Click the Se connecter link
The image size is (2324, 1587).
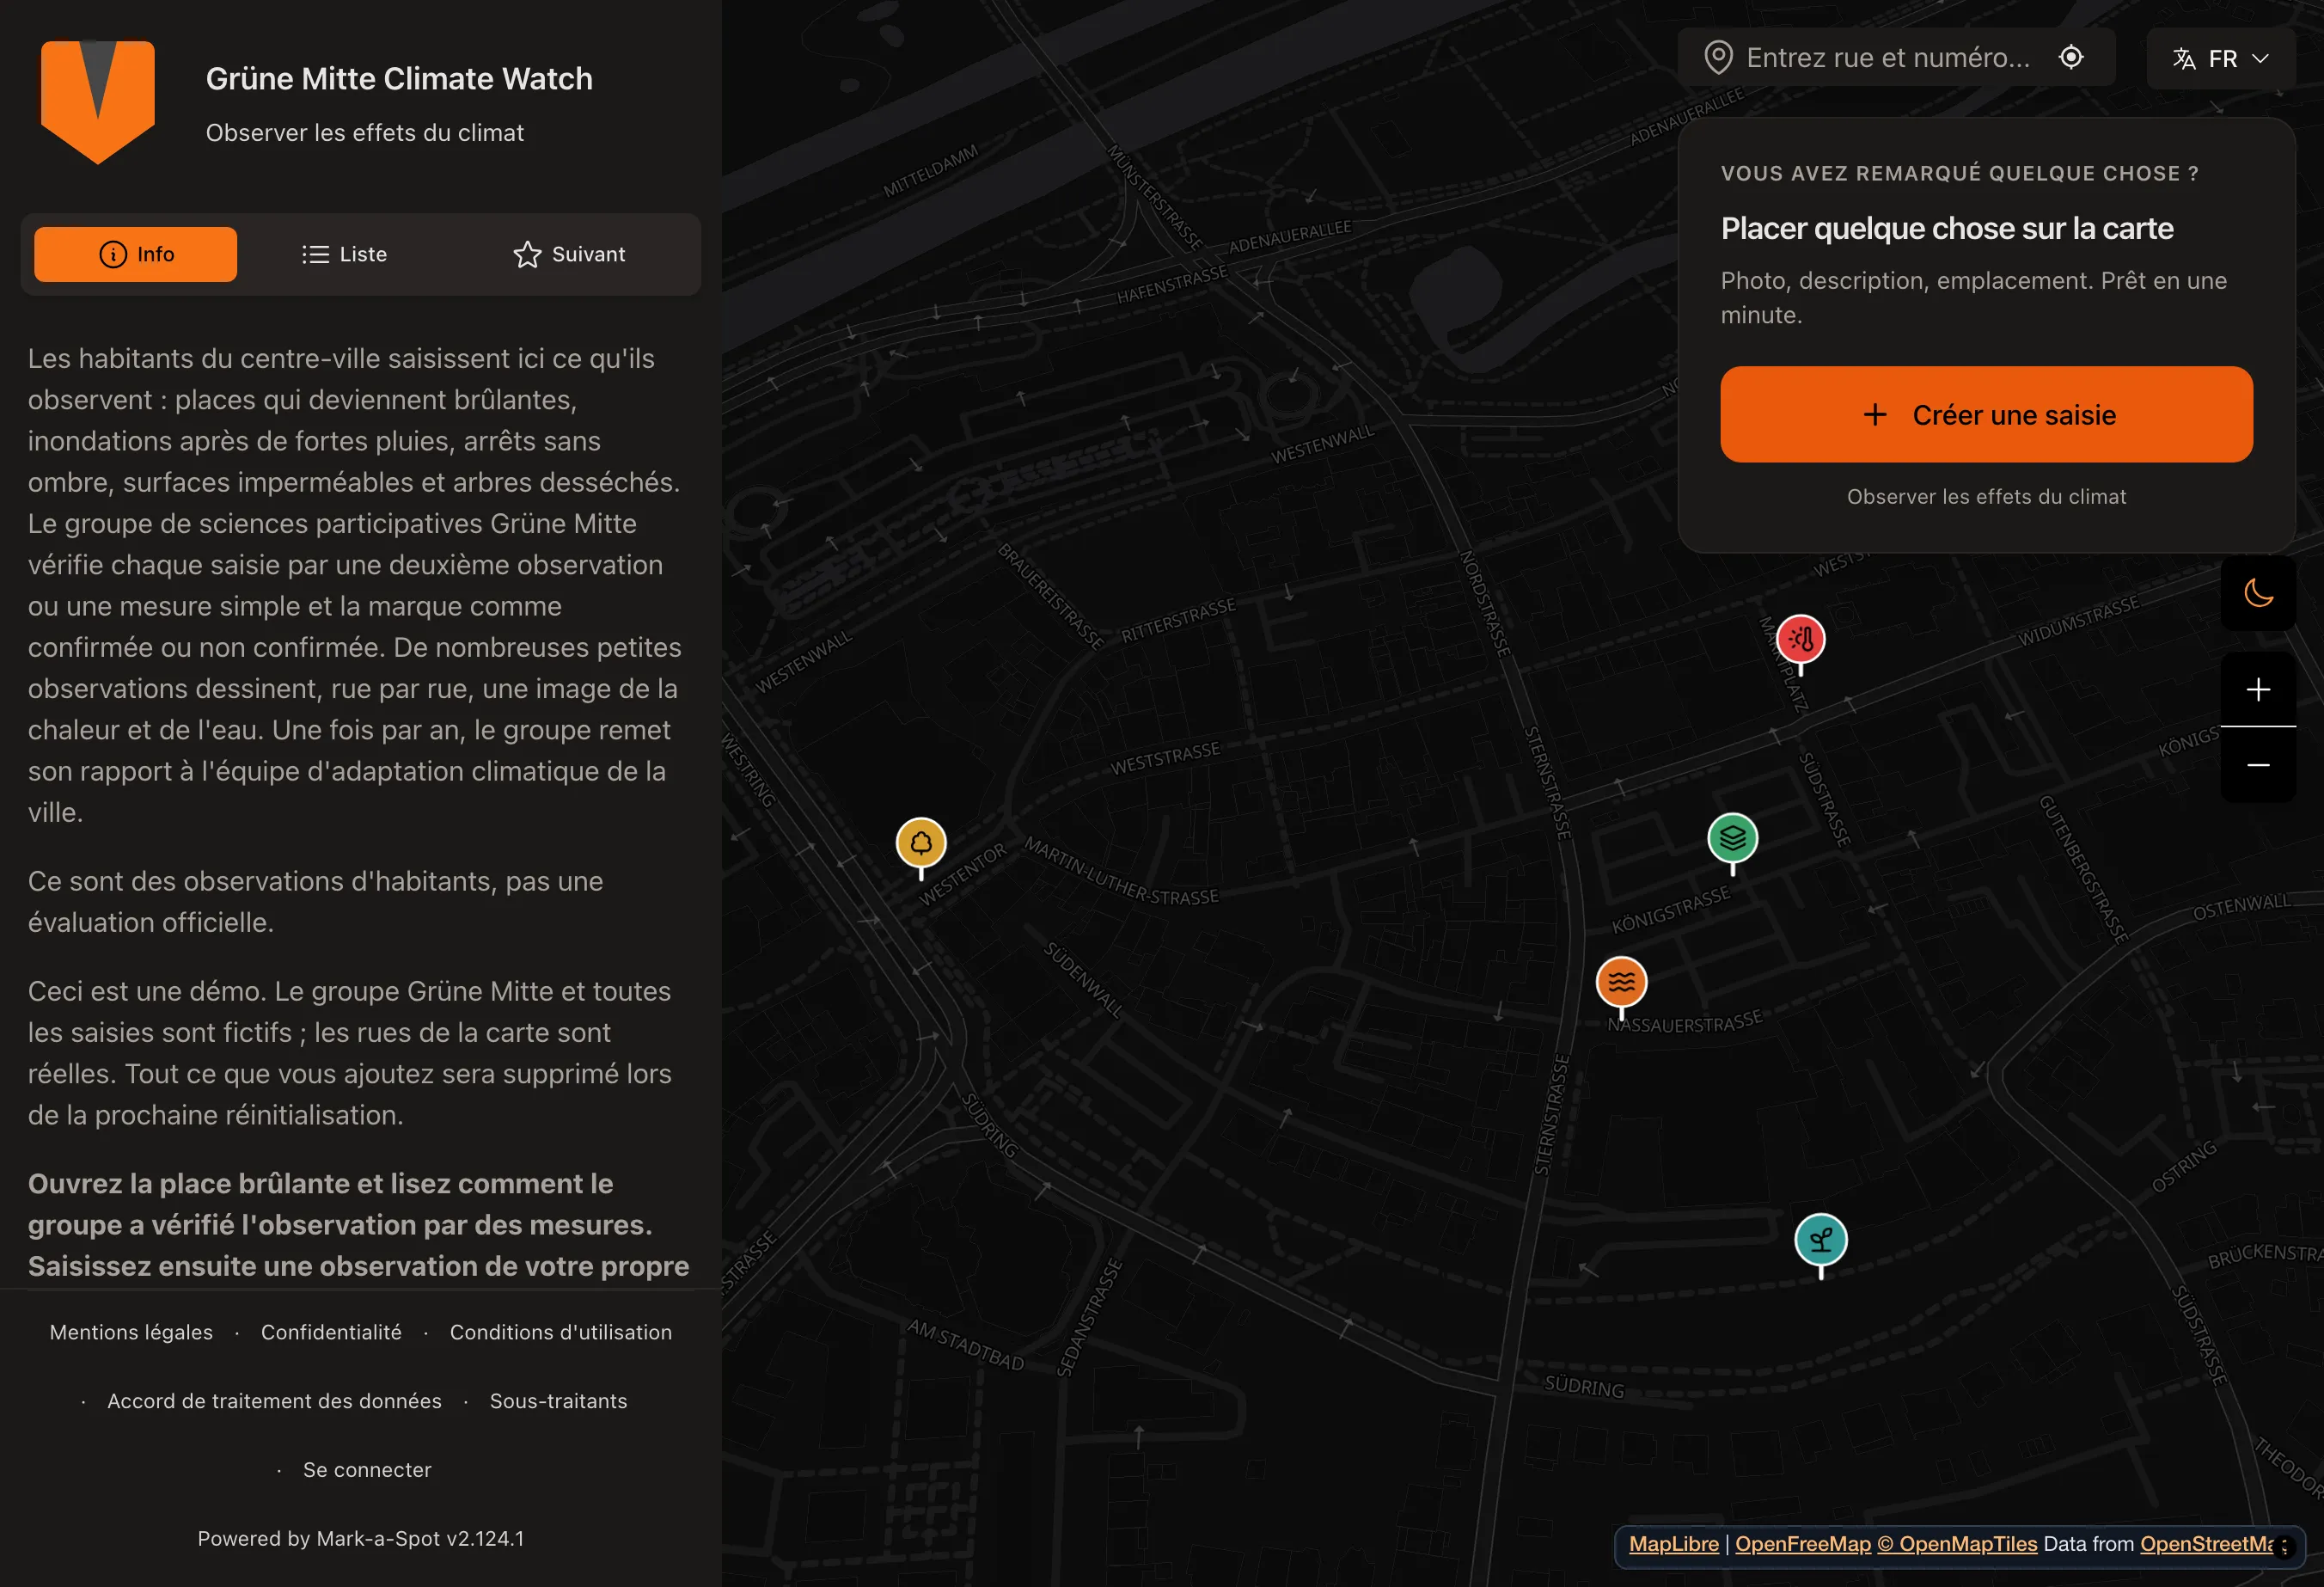pyautogui.click(x=367, y=1470)
